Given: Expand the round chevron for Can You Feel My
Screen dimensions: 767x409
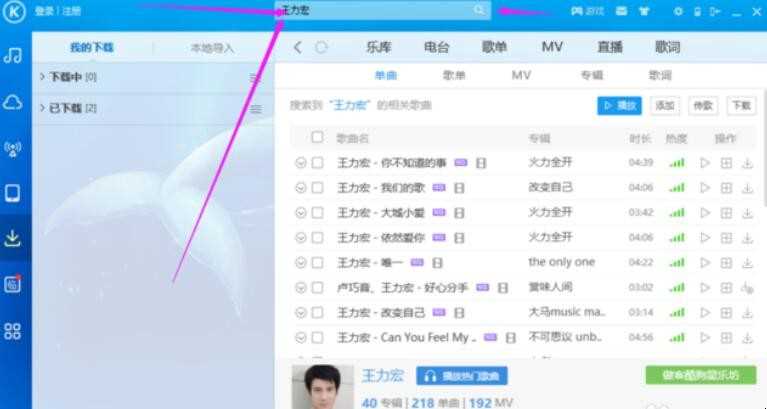Looking at the screenshot, I should pyautogui.click(x=300, y=338).
